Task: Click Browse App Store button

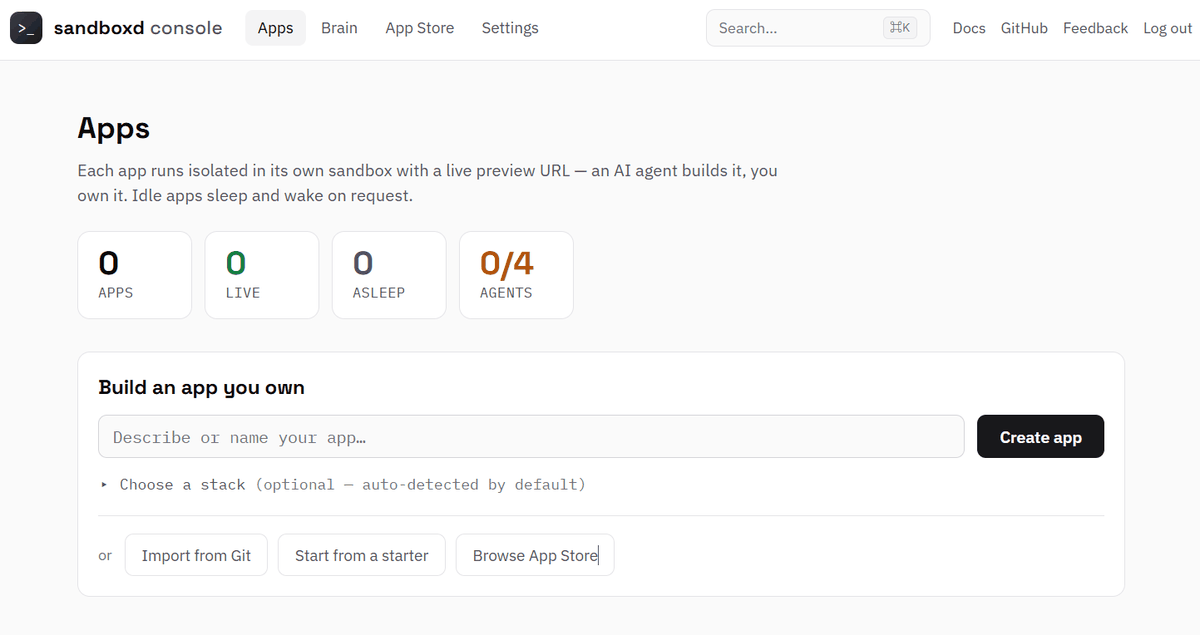Action: [535, 555]
